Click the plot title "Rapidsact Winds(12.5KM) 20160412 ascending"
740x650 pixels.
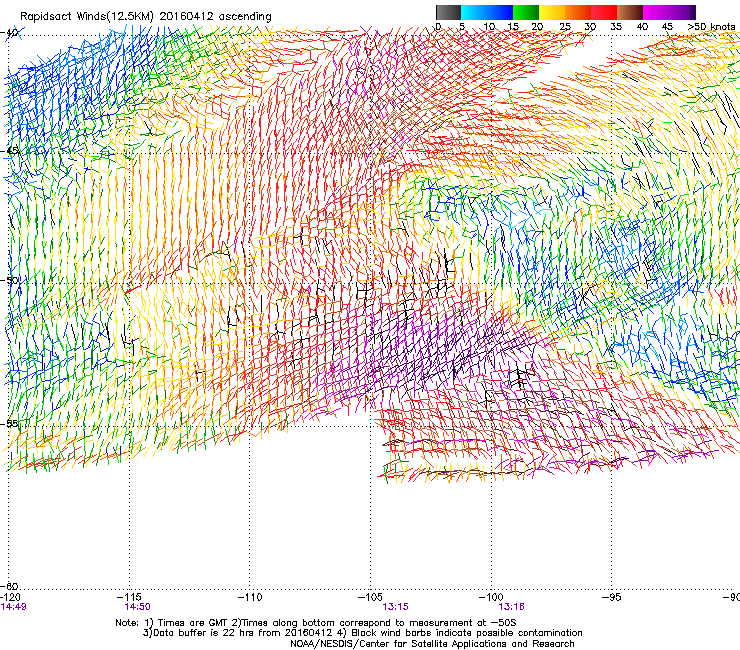point(146,17)
